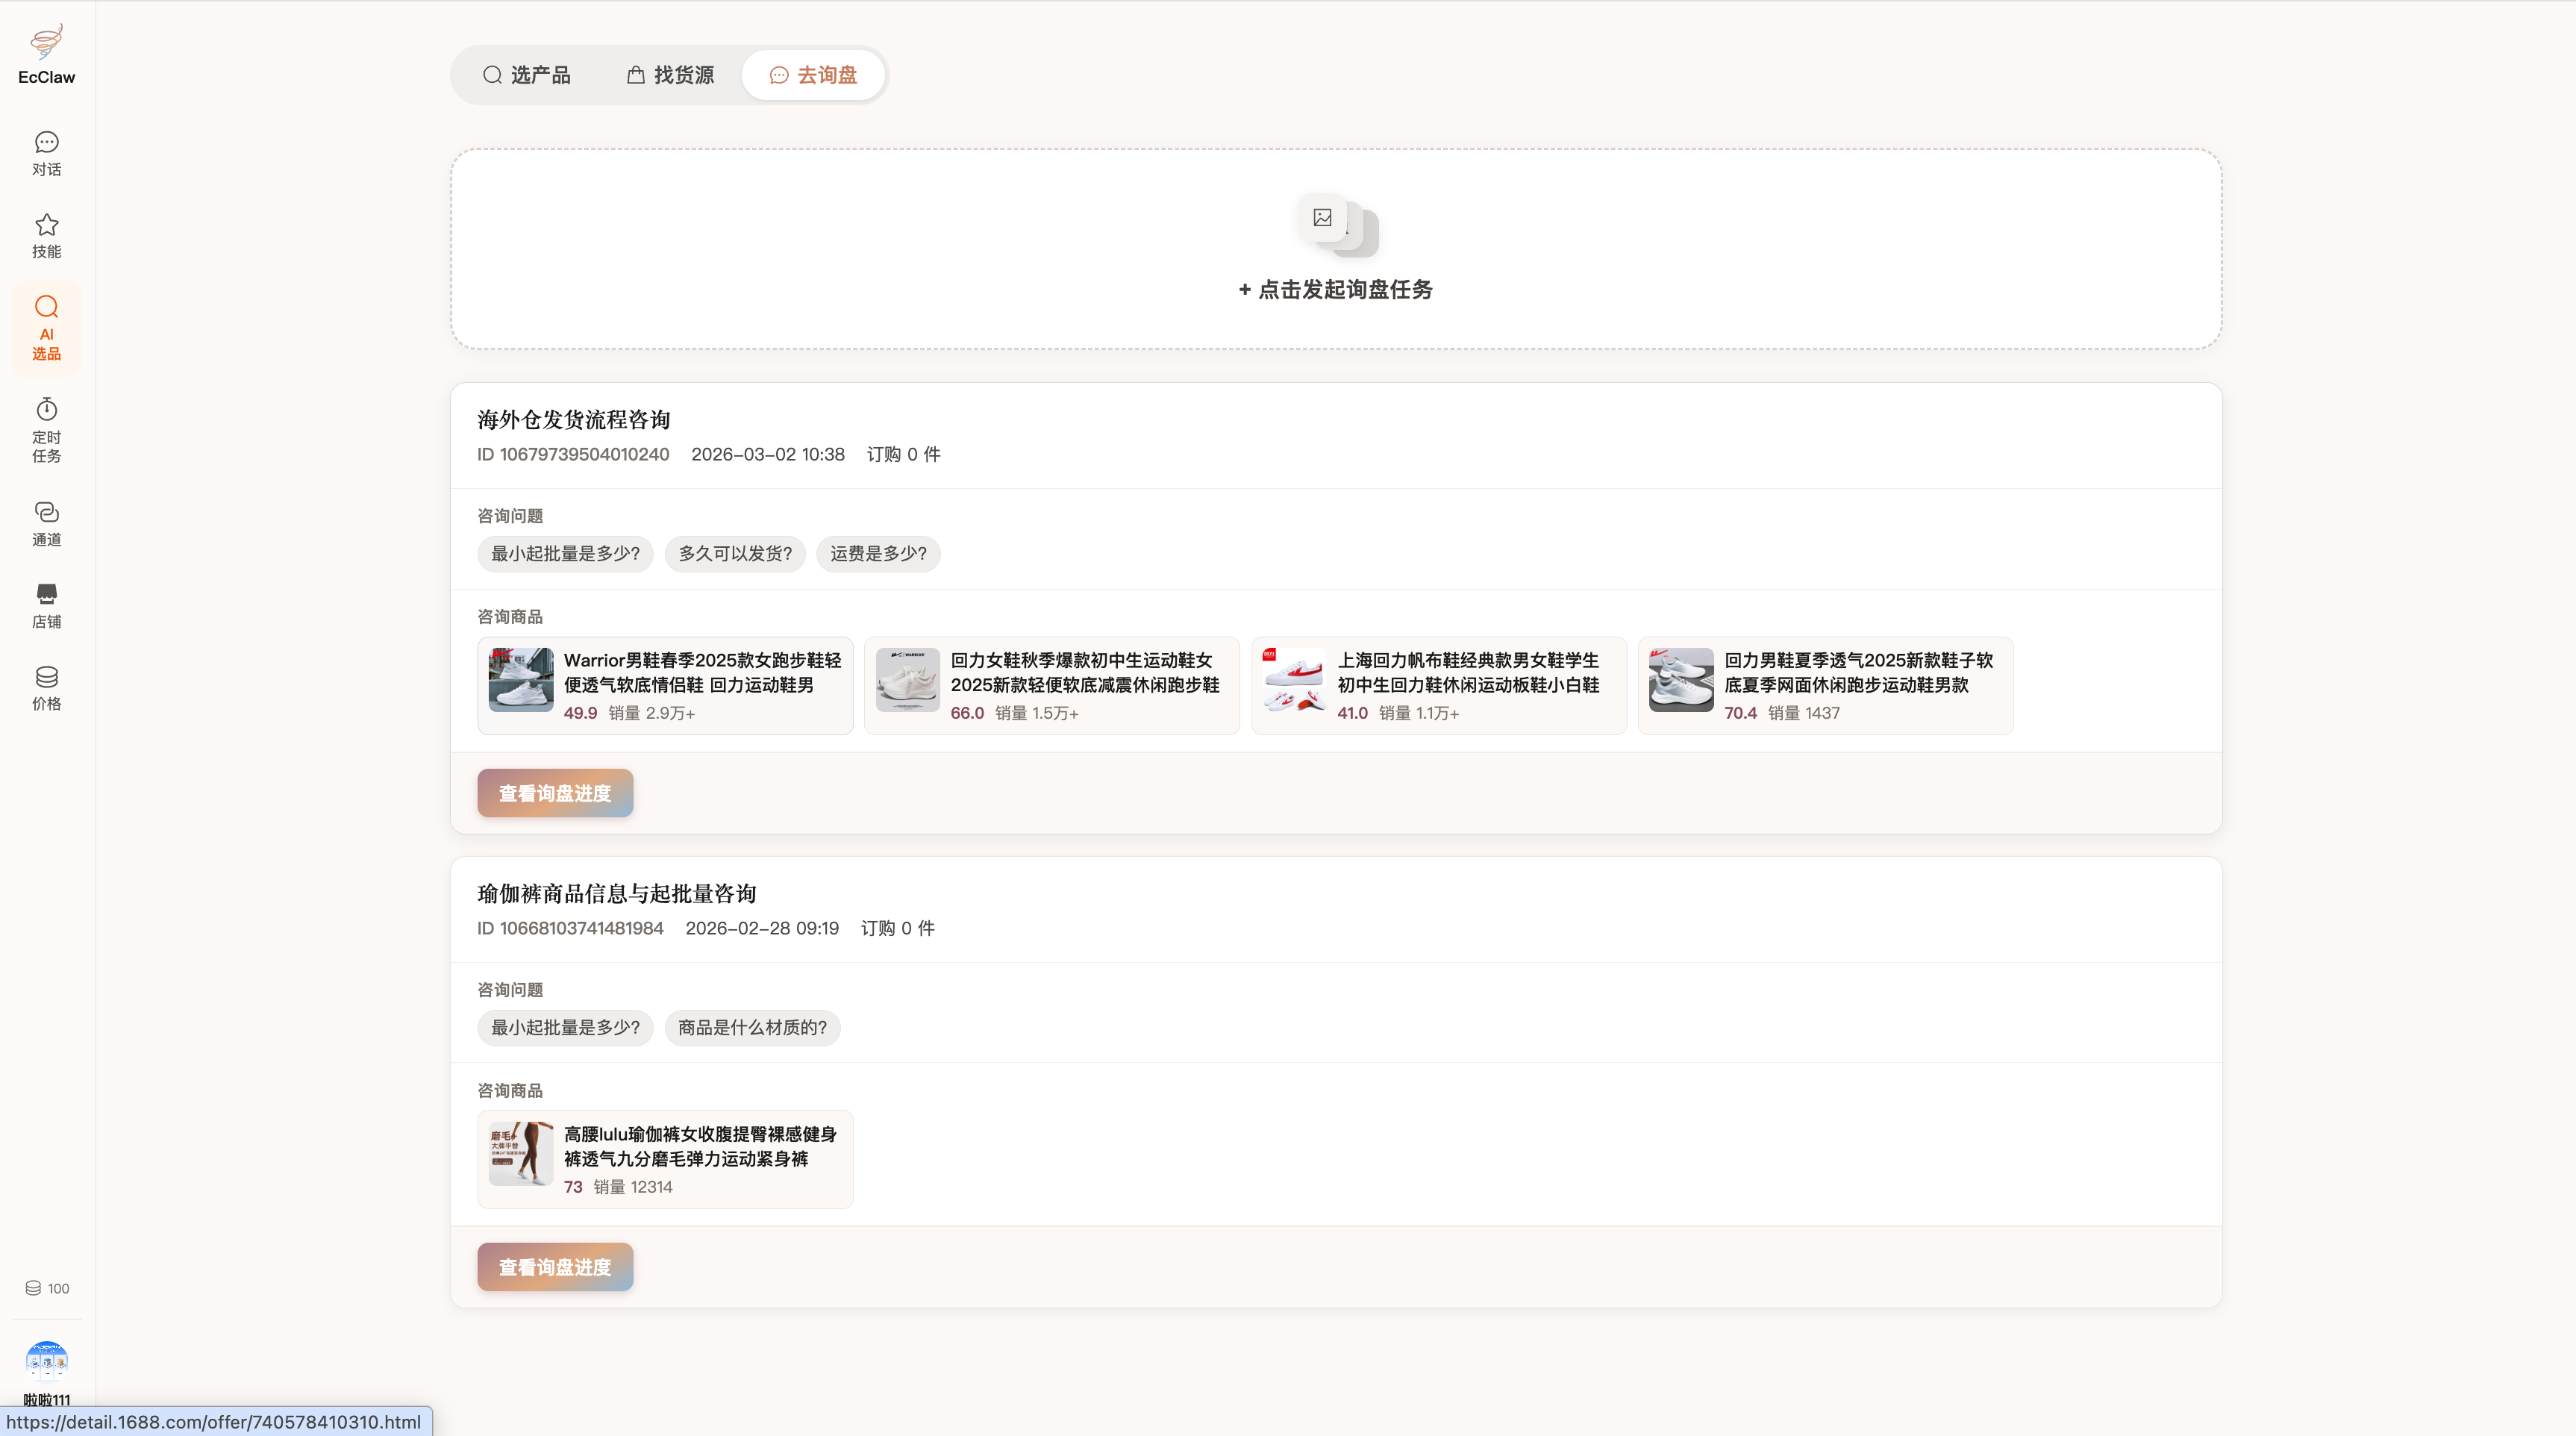This screenshot has width=2576, height=1436.
Task: Open 查看询盘进度 for 瑜伽裤商品咨询
Action: click(554, 1266)
